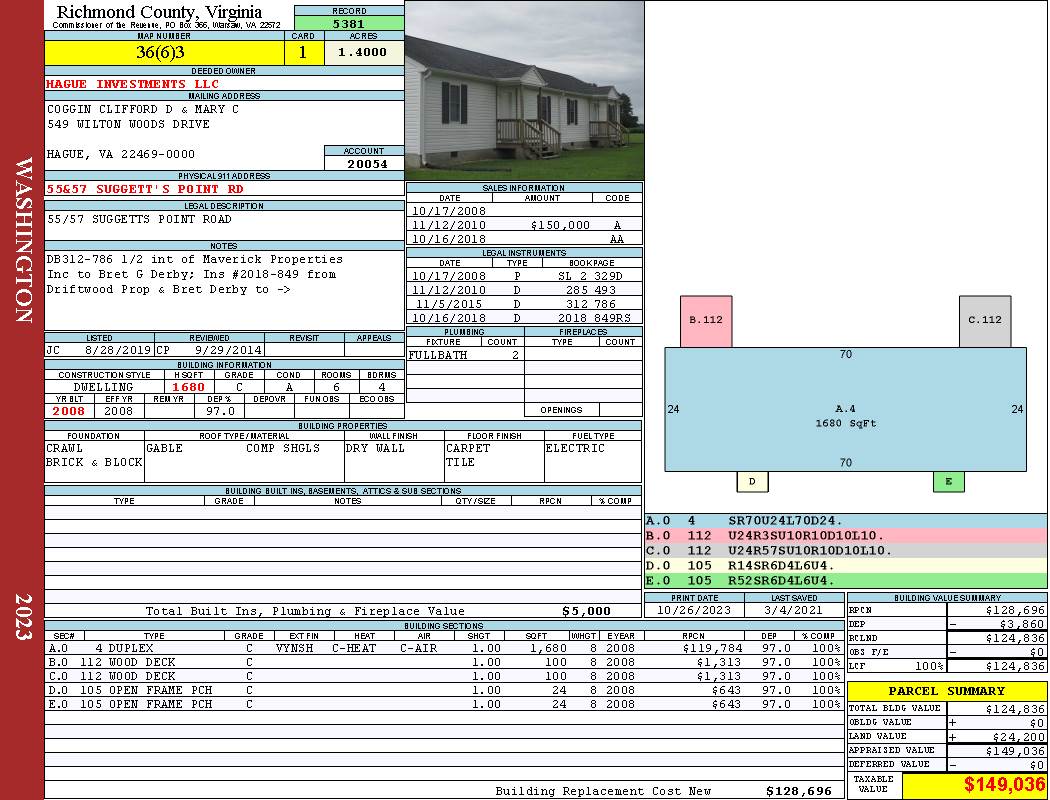Click the property house photo thumbnail

coord(524,90)
